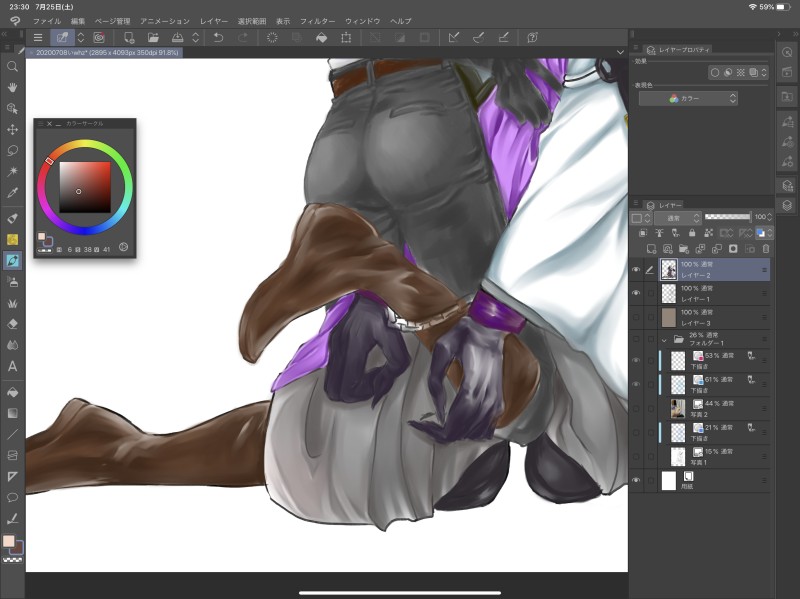Hide the 用紙 paper layer
The width and height of the screenshot is (800, 599).
tap(636, 481)
